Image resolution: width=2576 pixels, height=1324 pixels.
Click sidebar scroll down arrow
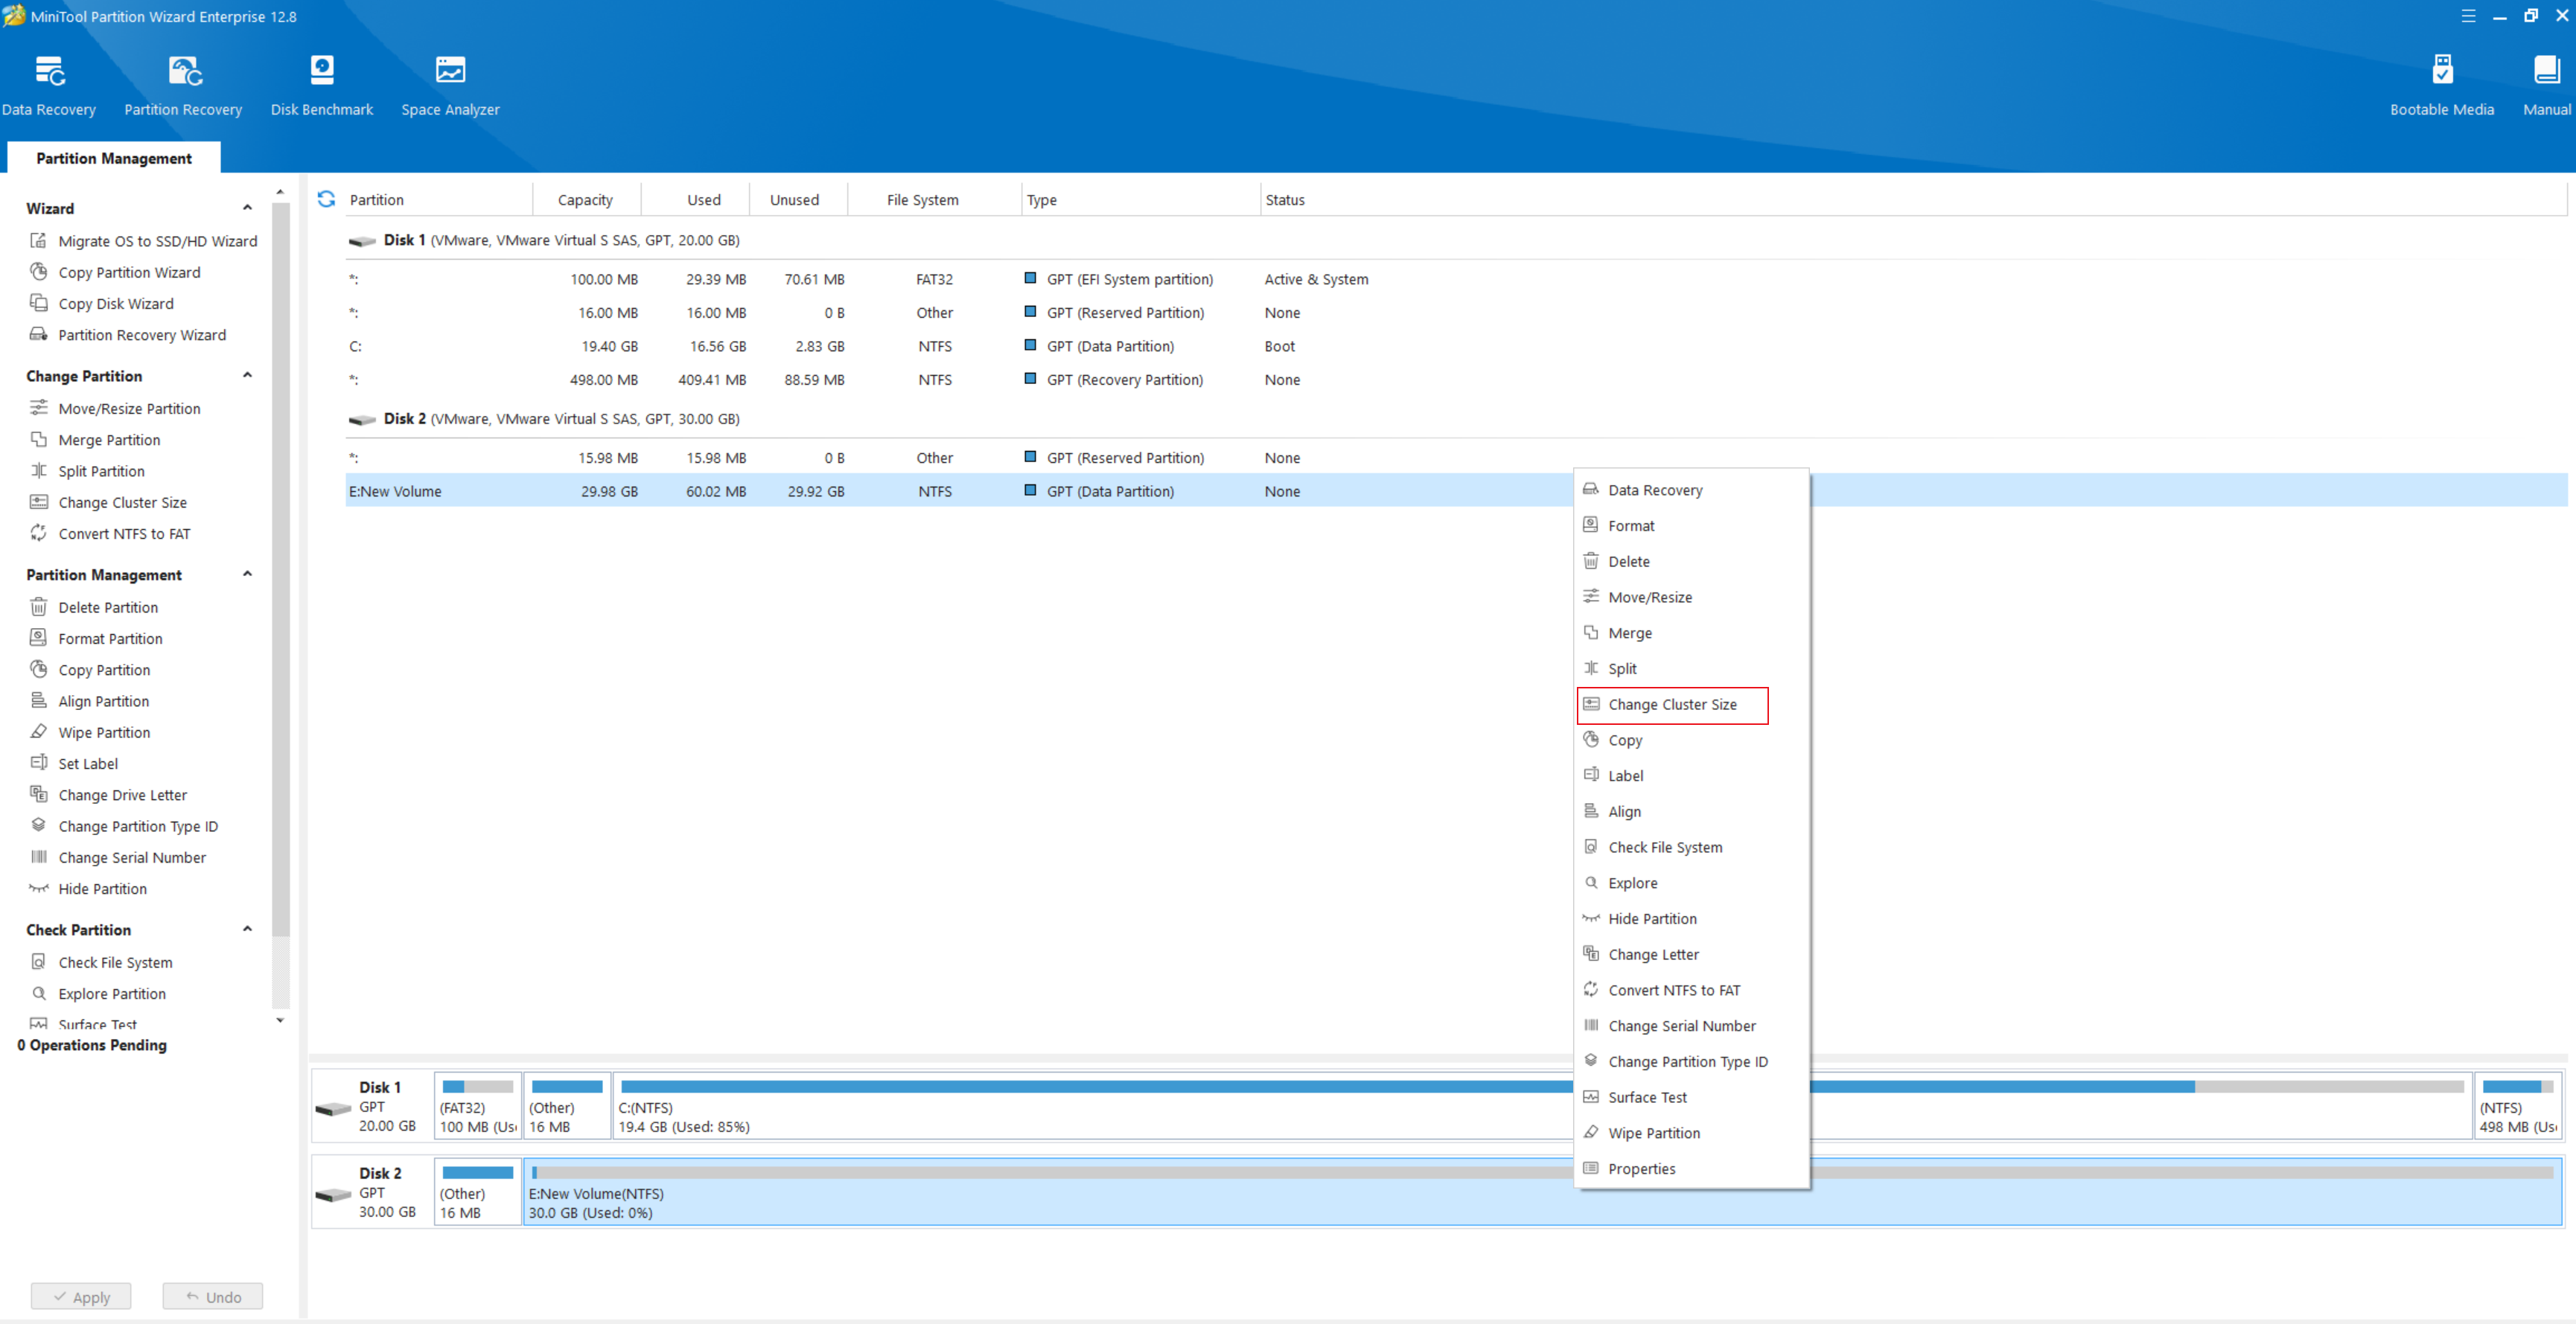click(x=280, y=1021)
